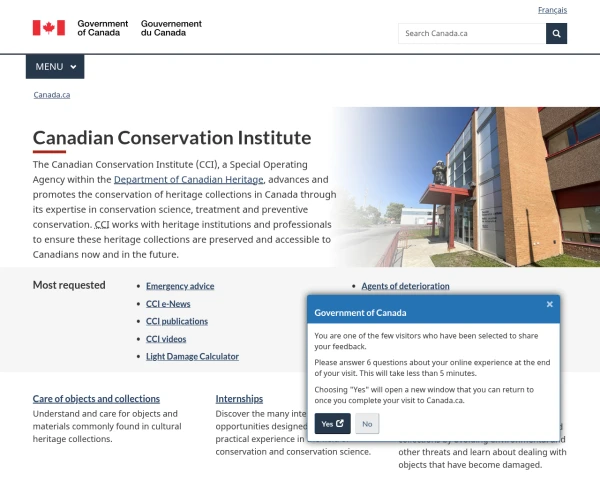Expand the MENU dropdown

(55, 67)
